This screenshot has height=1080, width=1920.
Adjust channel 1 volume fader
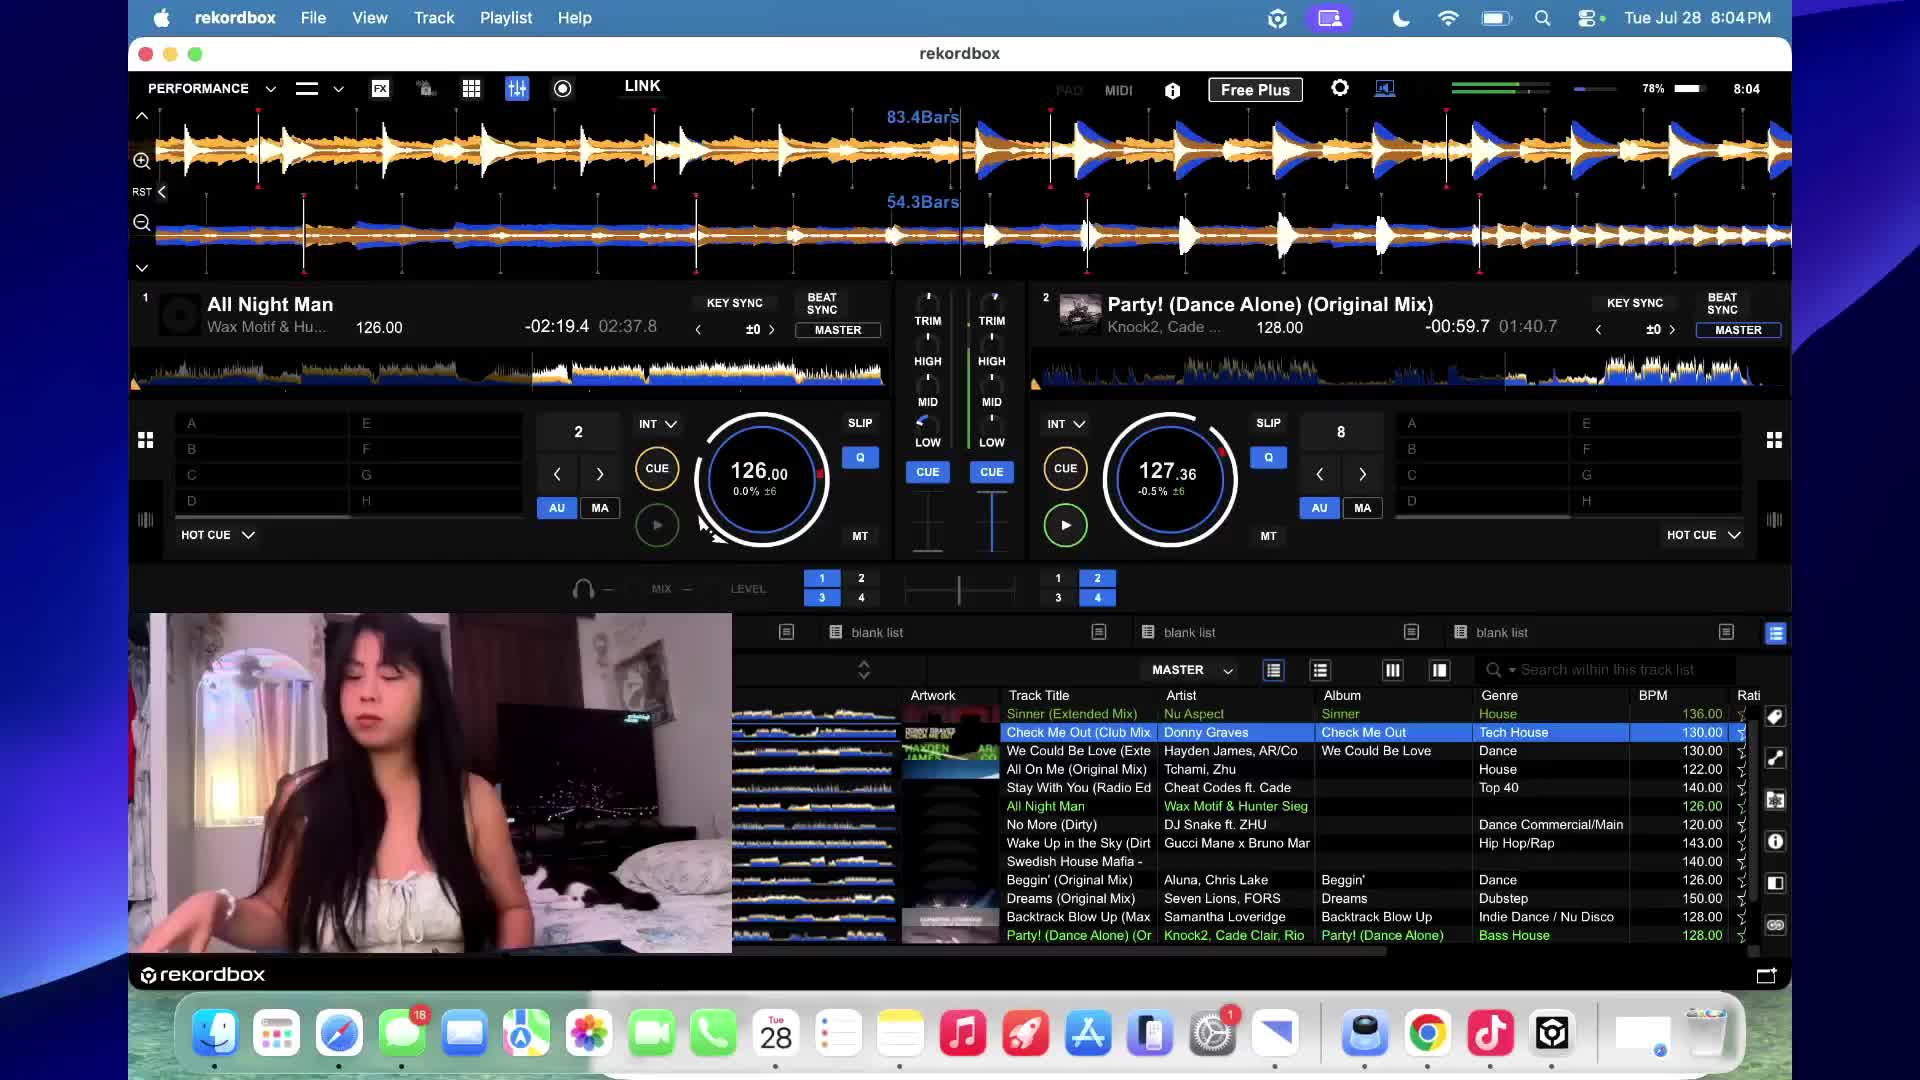[x=928, y=521]
